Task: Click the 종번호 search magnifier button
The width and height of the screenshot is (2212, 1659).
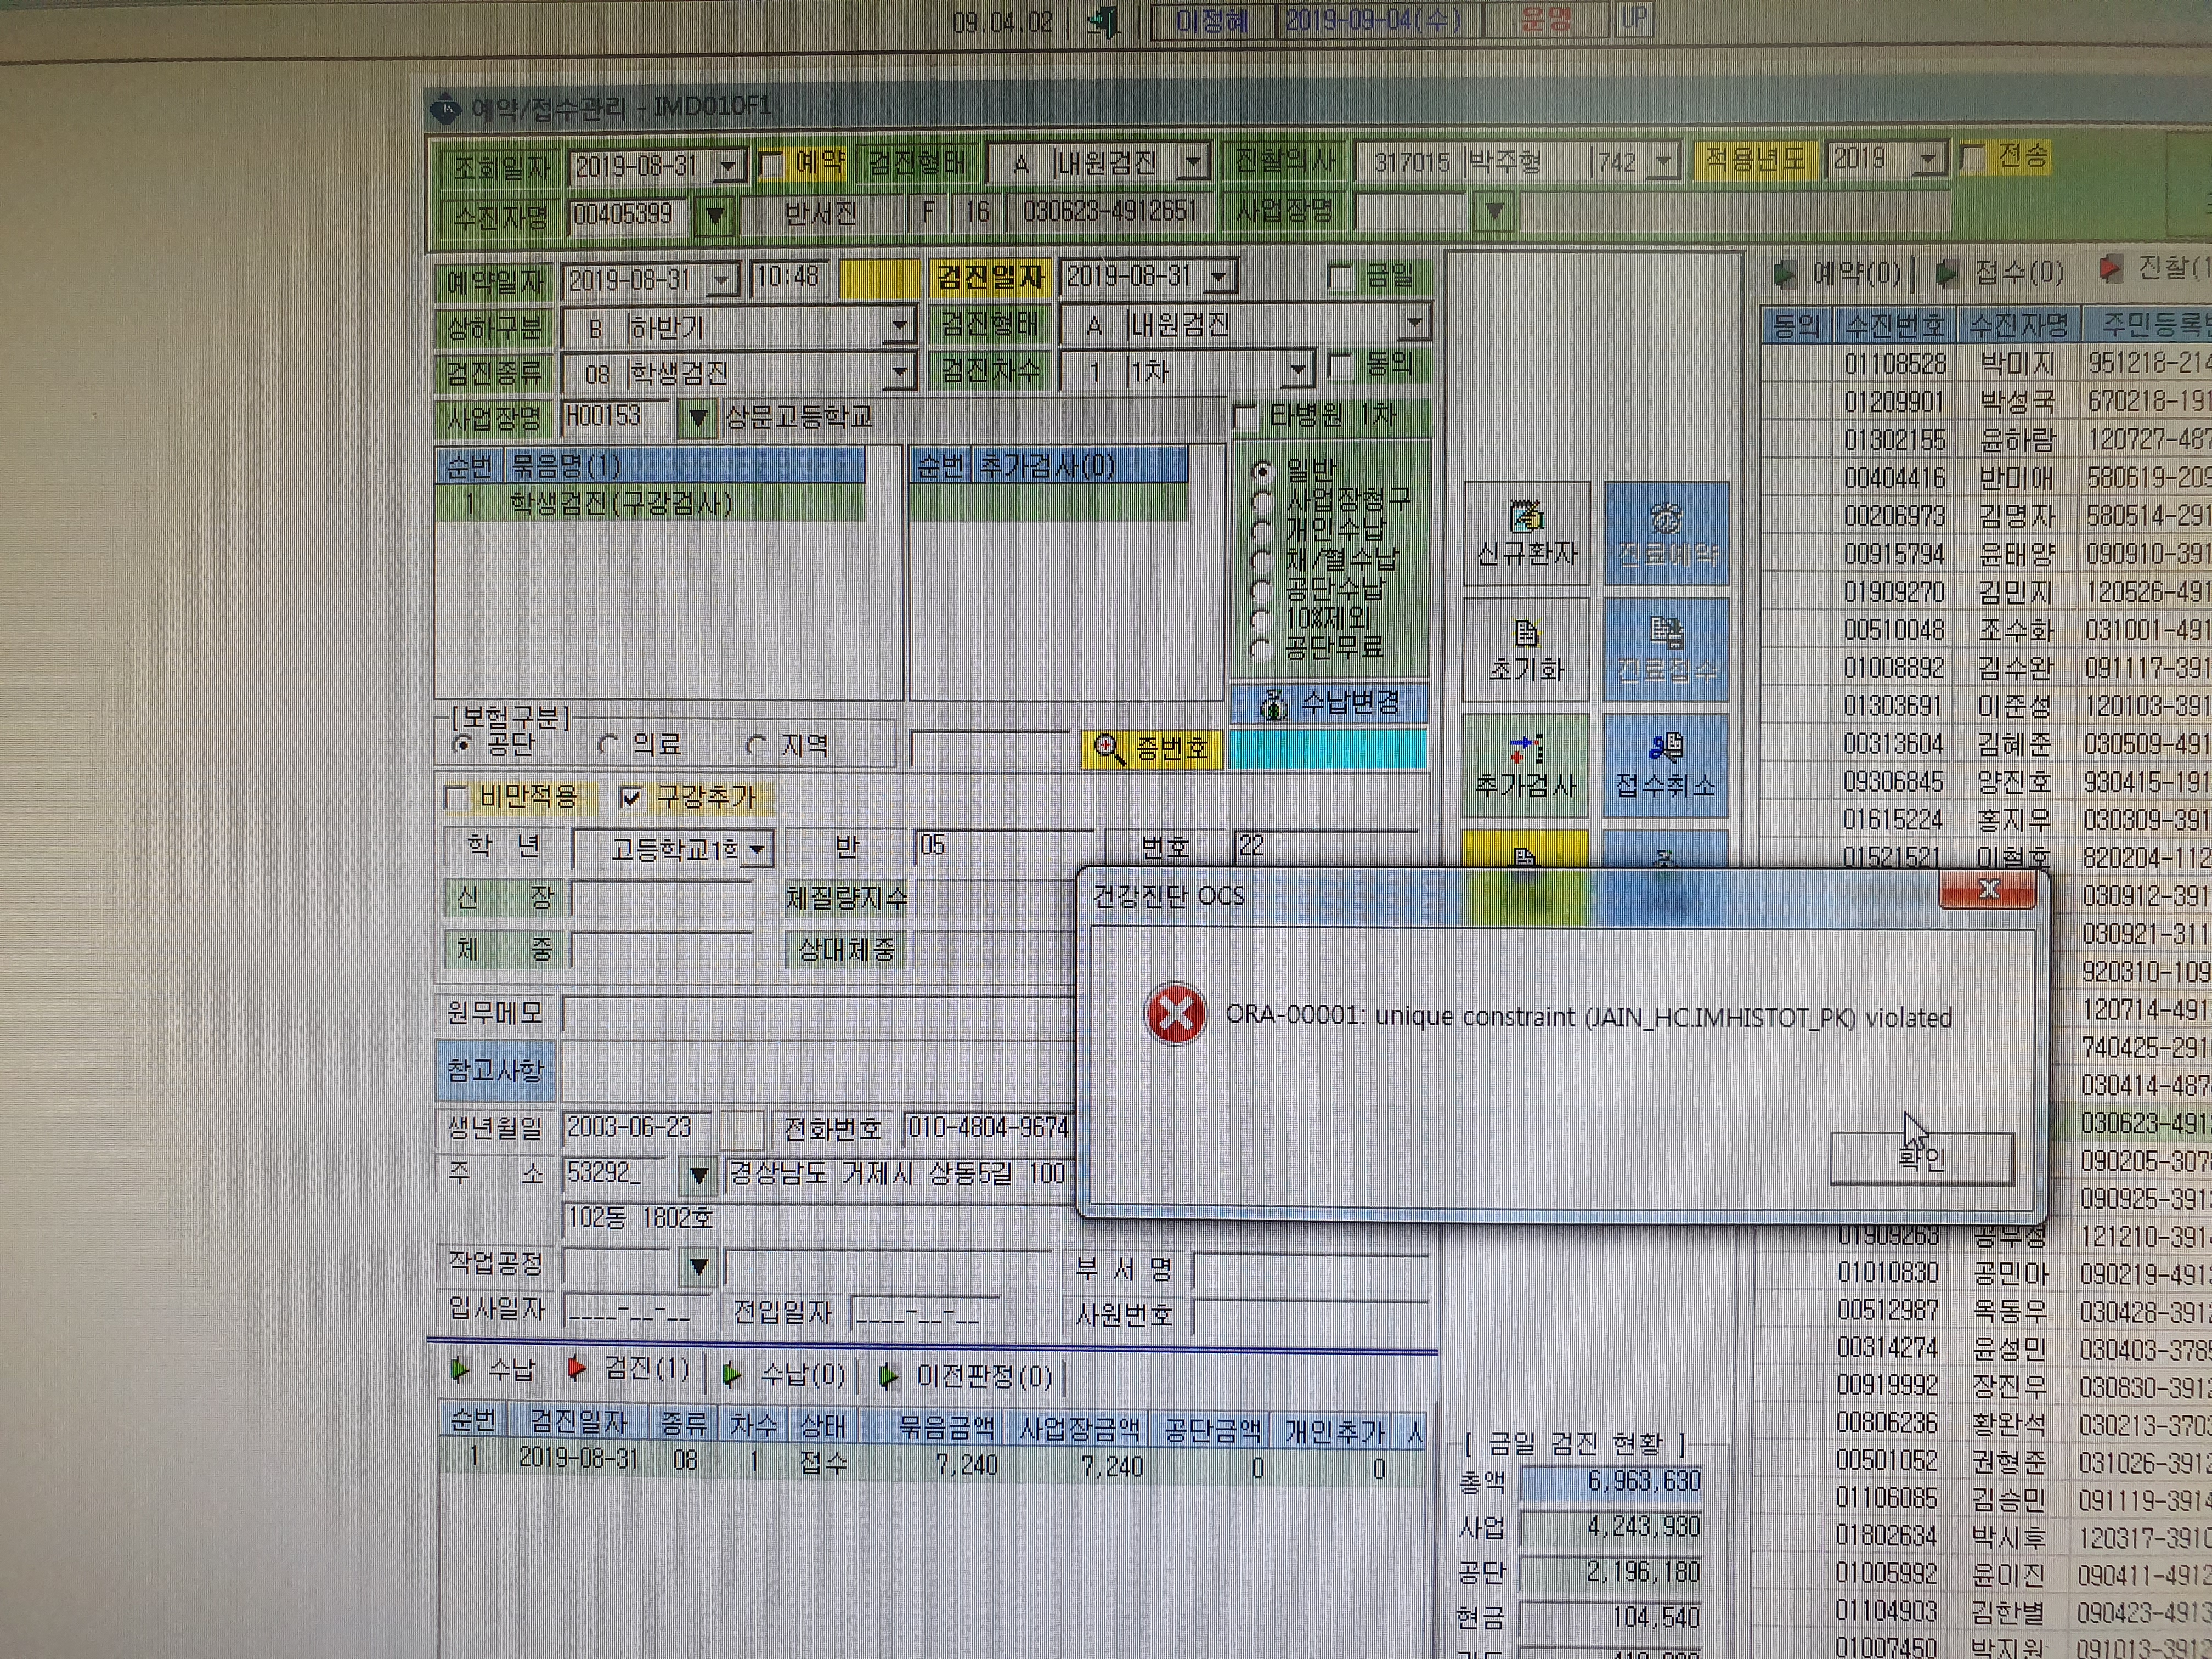Action: click(x=1151, y=748)
